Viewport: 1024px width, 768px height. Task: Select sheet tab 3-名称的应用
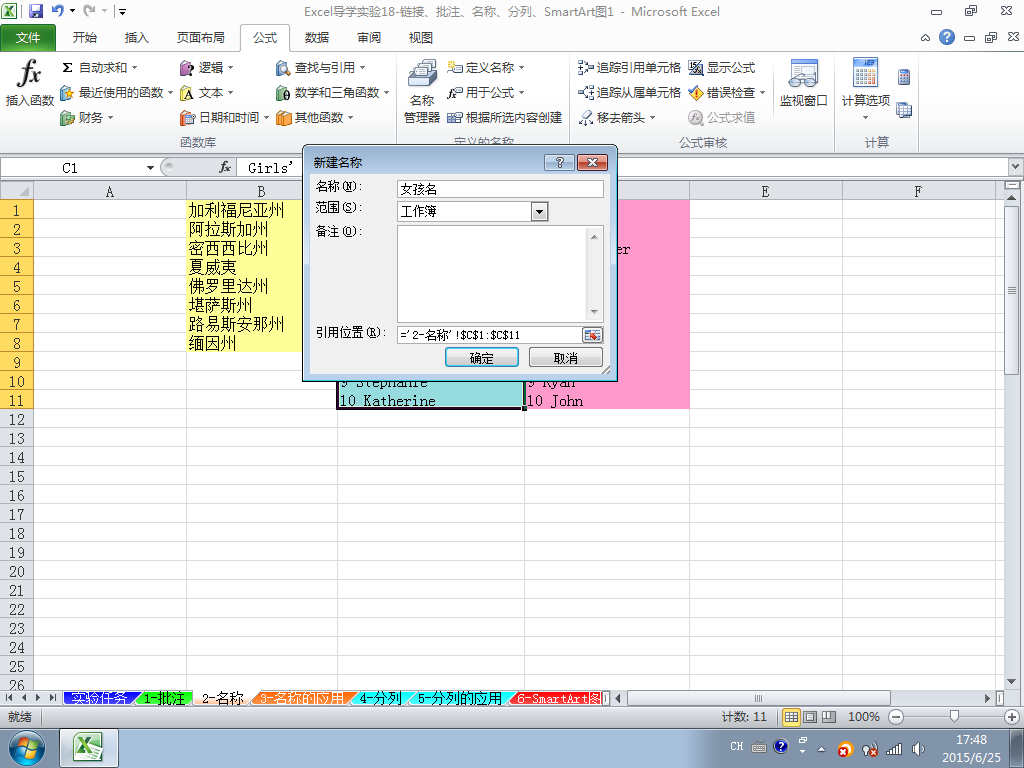coord(302,699)
